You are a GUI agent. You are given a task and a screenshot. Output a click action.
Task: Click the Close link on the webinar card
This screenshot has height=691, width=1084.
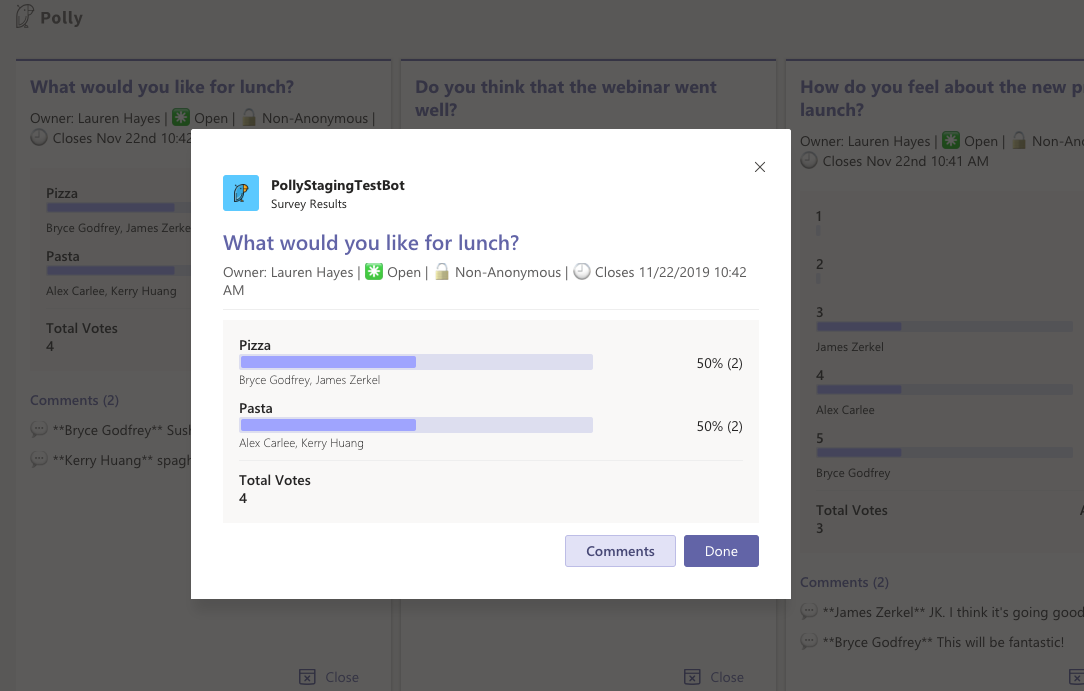coord(727,677)
